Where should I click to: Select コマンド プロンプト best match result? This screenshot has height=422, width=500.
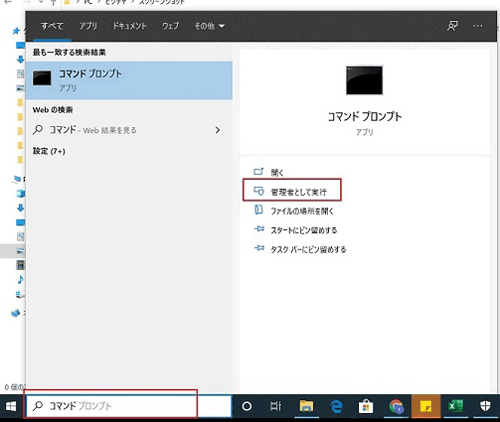point(129,80)
